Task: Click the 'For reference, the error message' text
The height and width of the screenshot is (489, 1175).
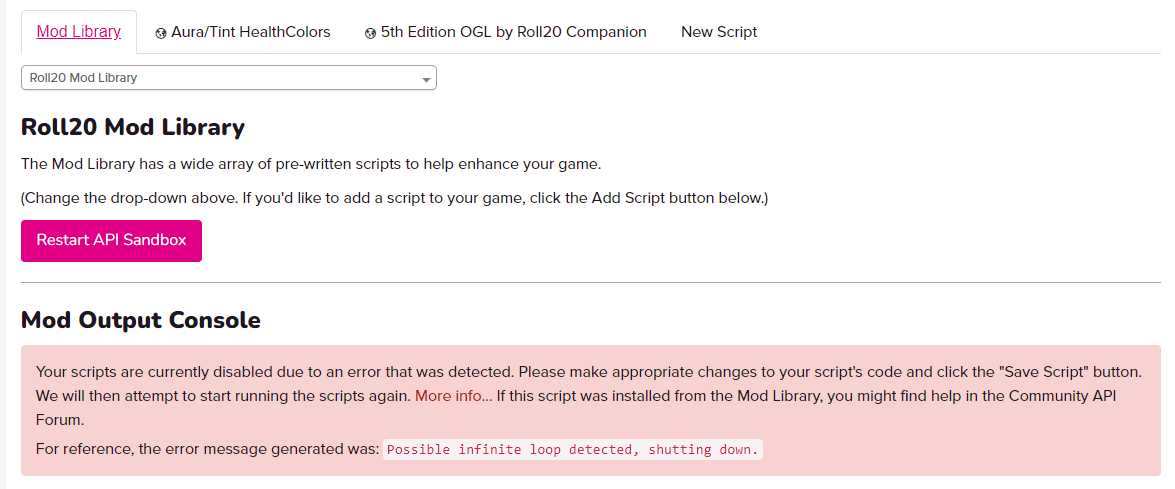Action: click(206, 449)
